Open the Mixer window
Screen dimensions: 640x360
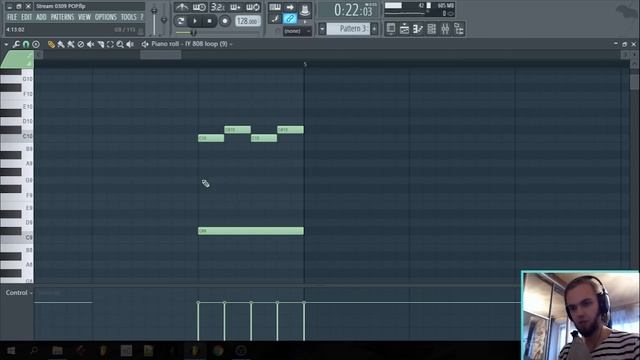coord(445,29)
